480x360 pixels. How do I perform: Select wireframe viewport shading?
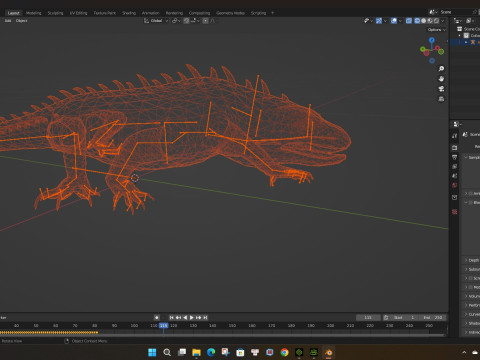point(417,21)
